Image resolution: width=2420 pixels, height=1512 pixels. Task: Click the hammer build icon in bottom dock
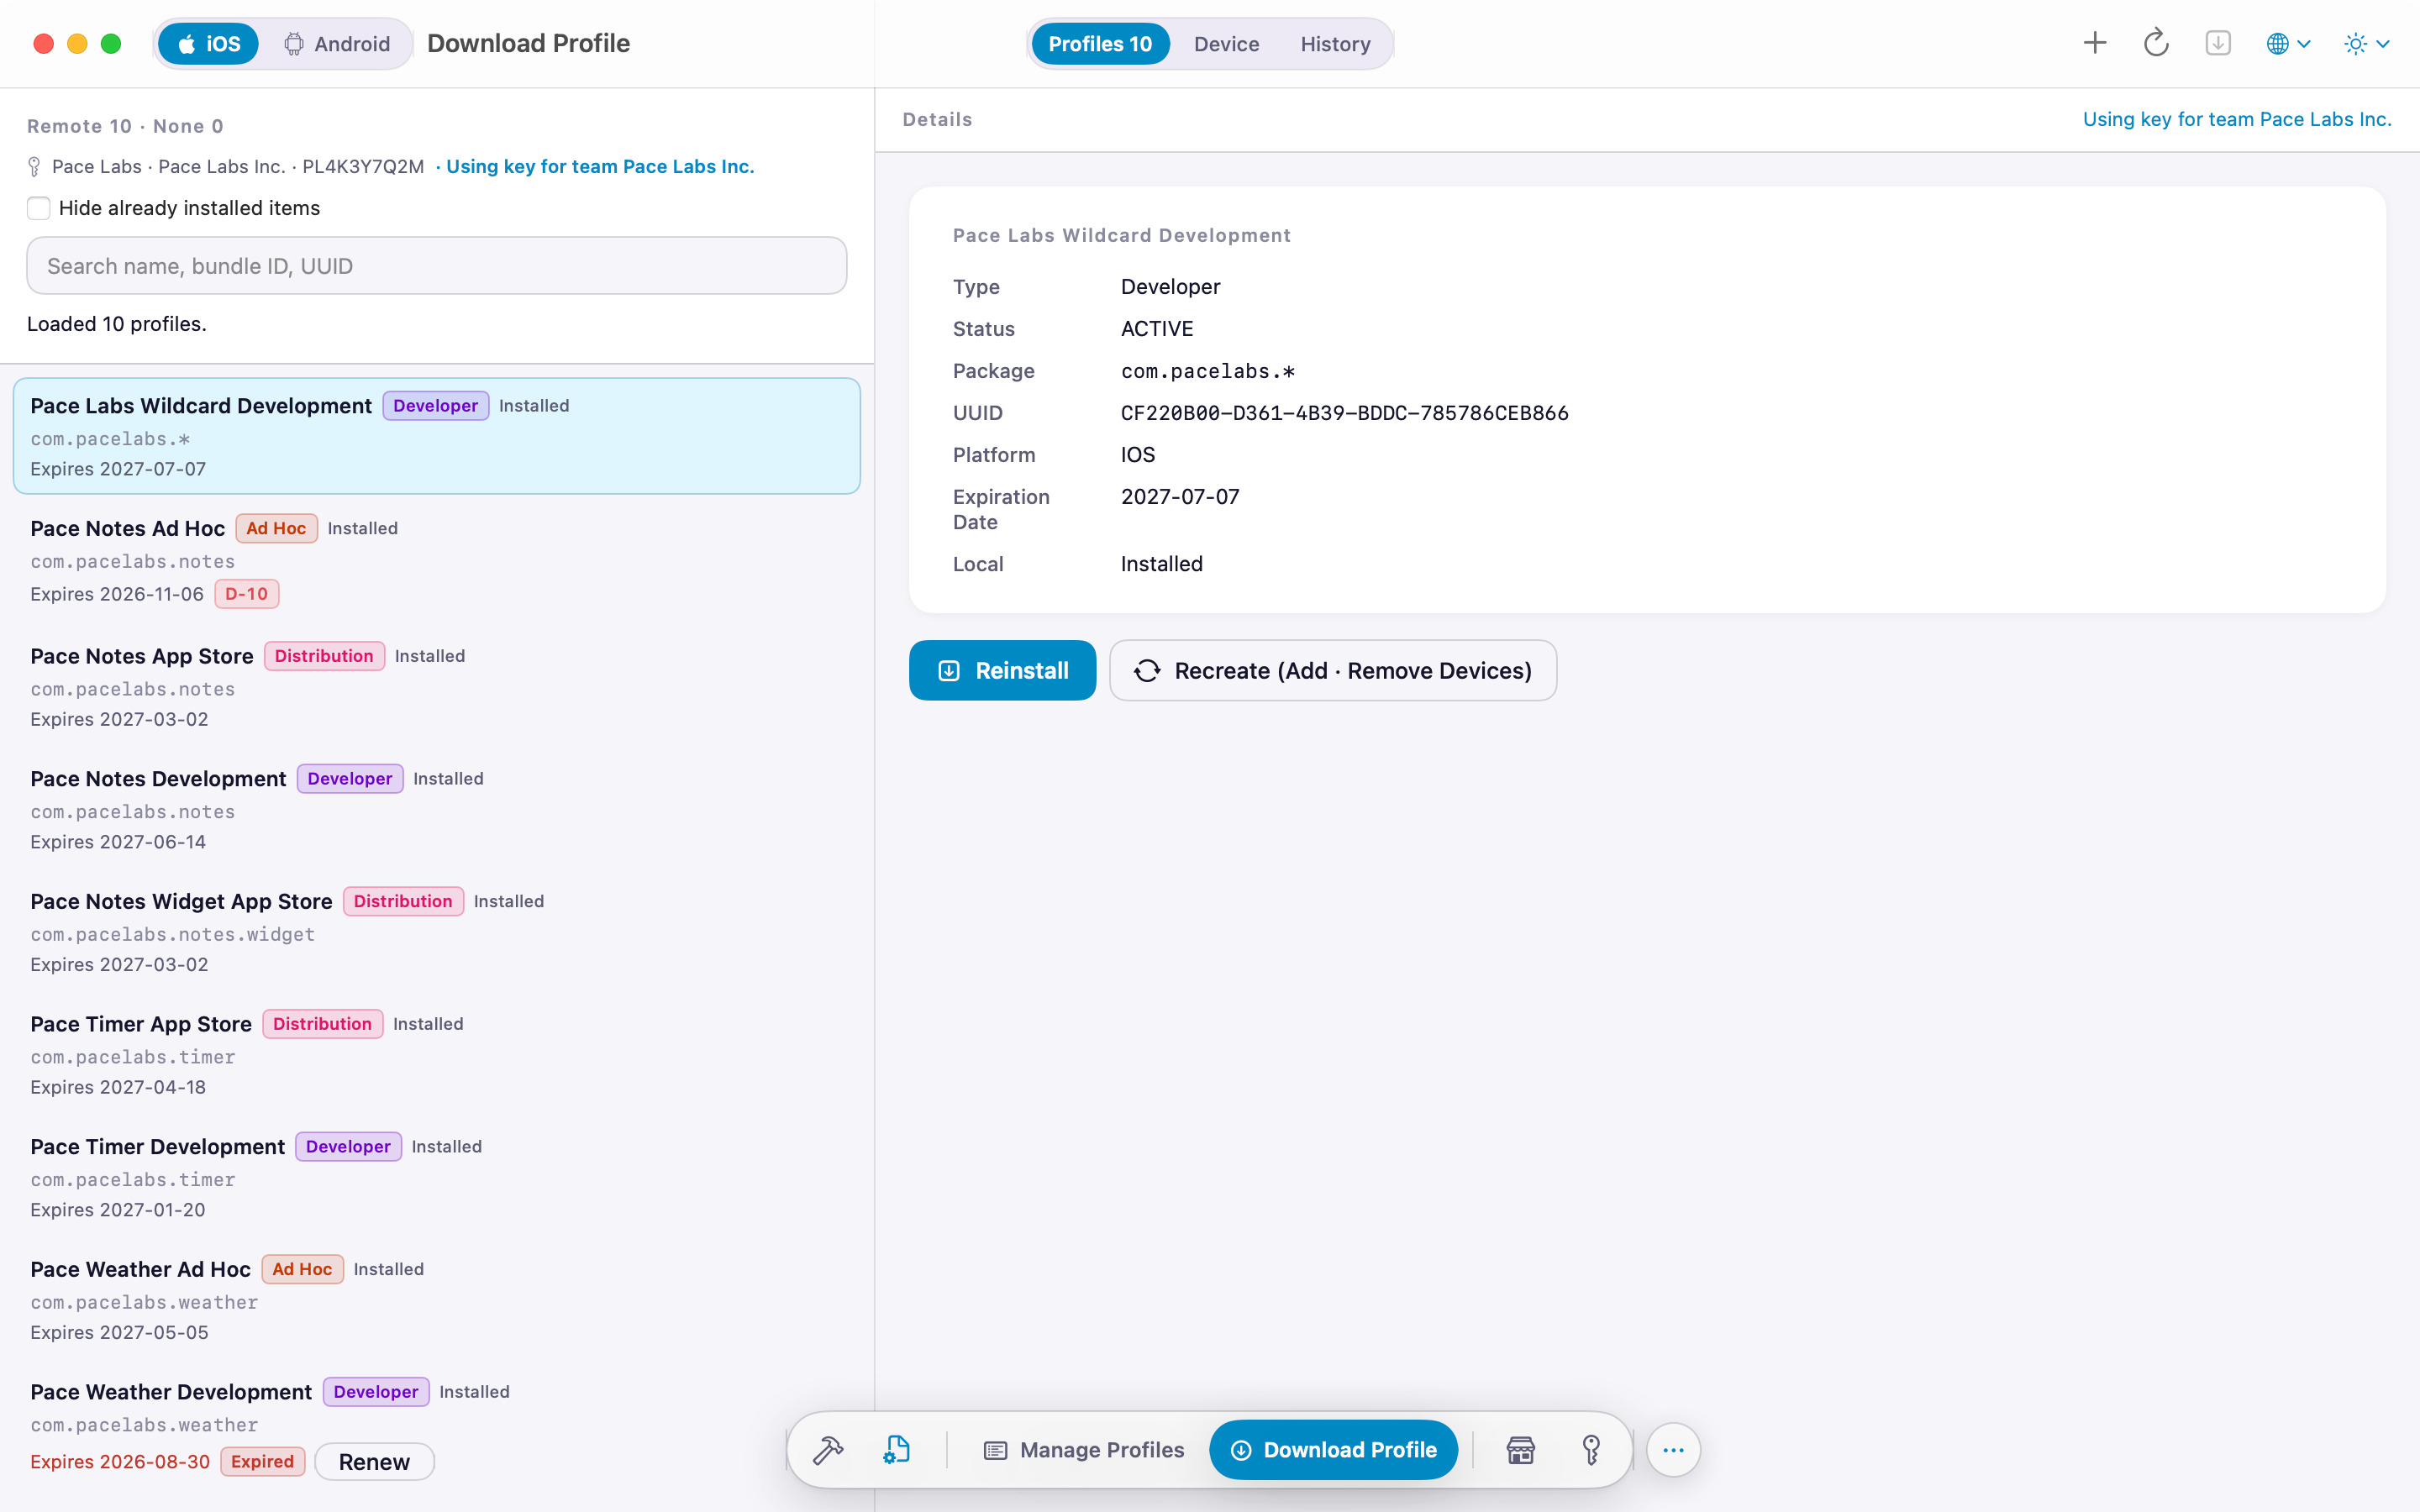click(x=828, y=1450)
